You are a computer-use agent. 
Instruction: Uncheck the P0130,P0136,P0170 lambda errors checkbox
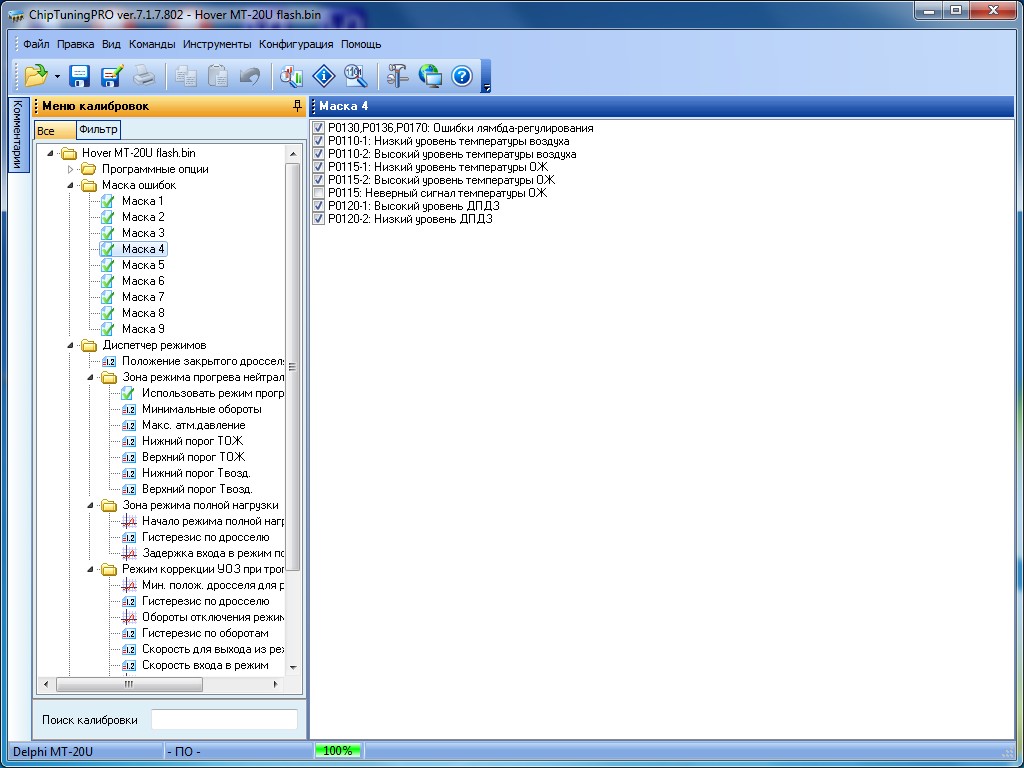coord(319,128)
